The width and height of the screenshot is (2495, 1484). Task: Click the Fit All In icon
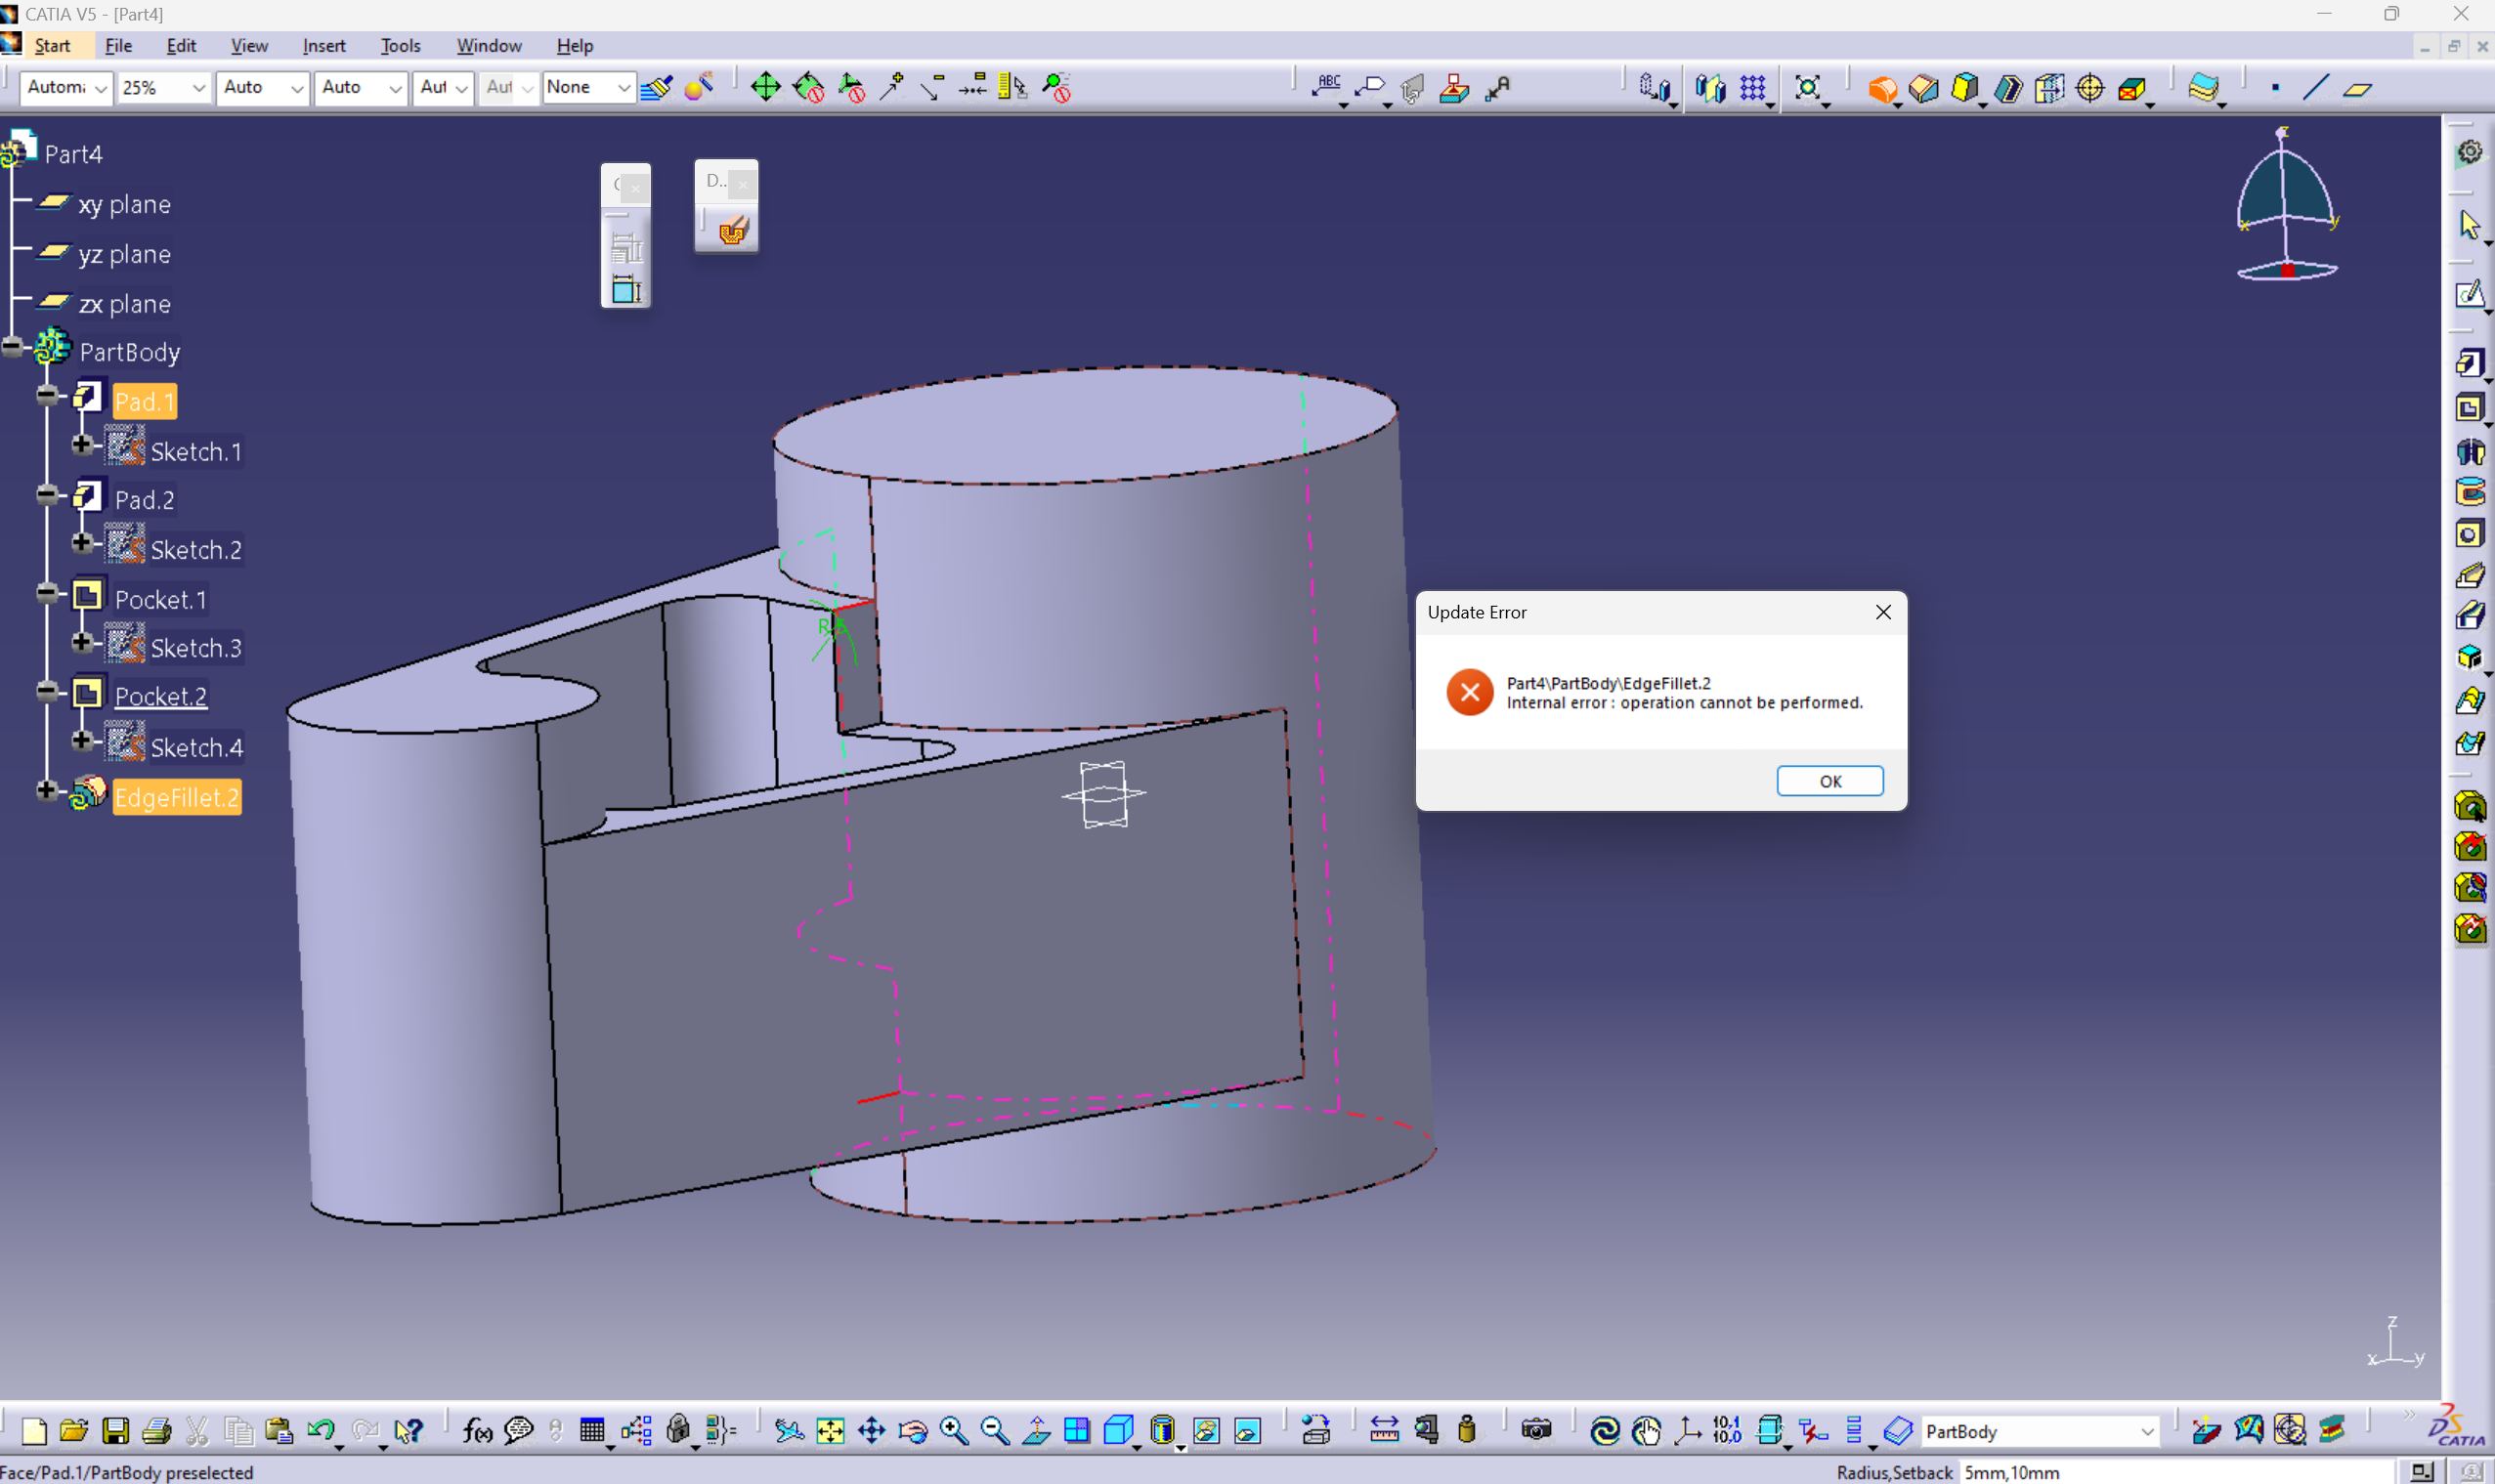tap(830, 1431)
